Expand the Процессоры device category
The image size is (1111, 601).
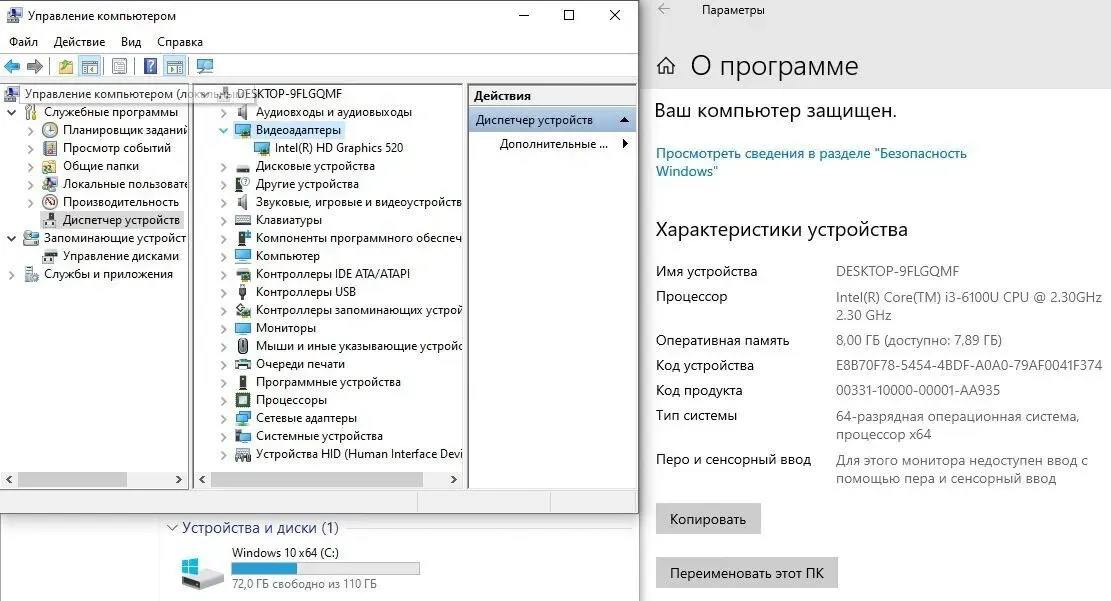224,400
